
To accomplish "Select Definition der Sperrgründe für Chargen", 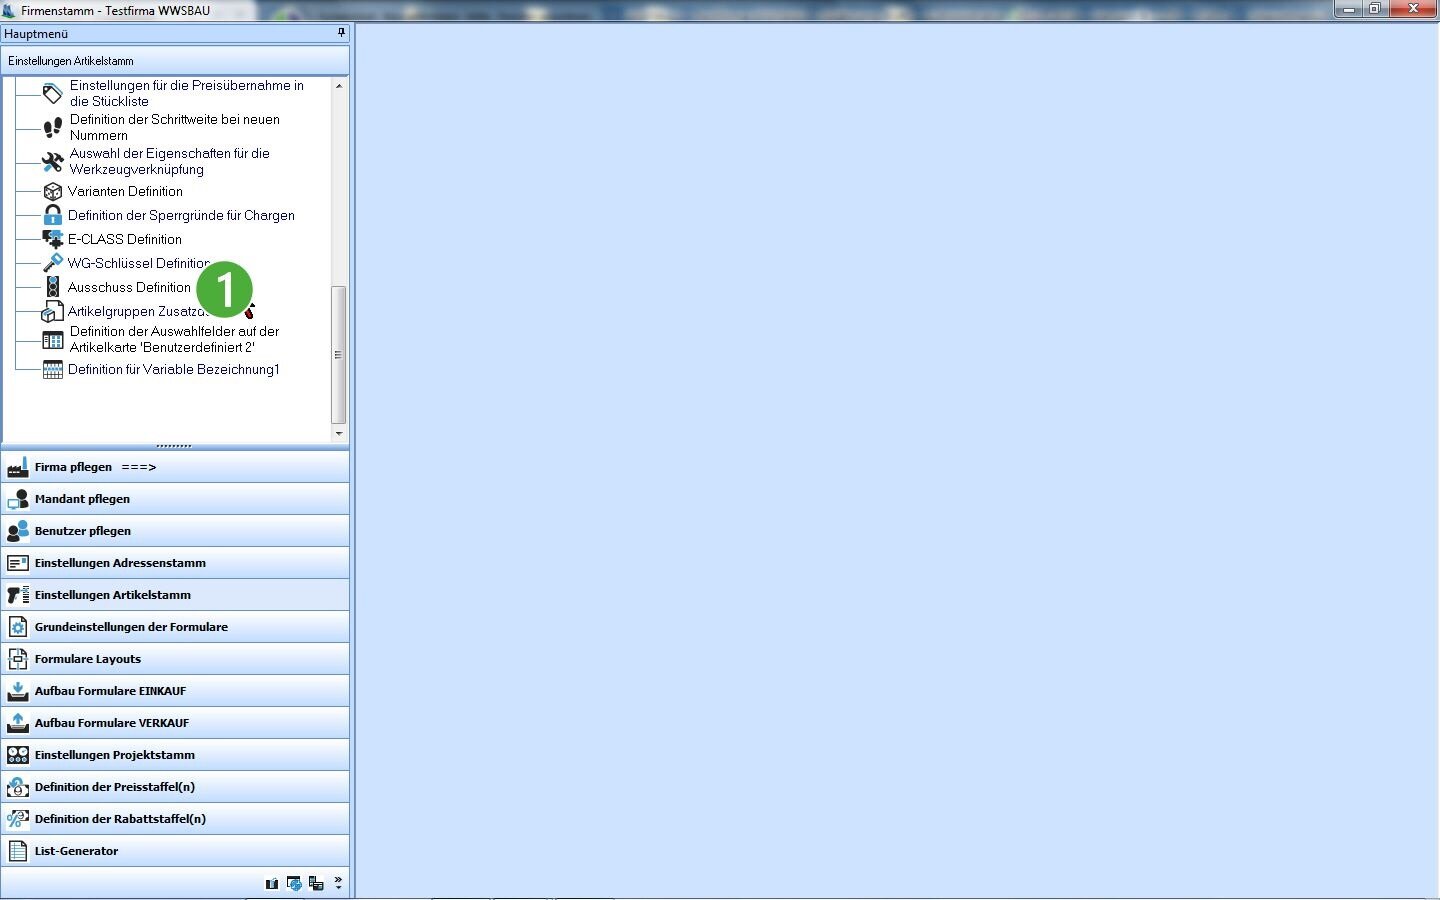I will [181, 215].
